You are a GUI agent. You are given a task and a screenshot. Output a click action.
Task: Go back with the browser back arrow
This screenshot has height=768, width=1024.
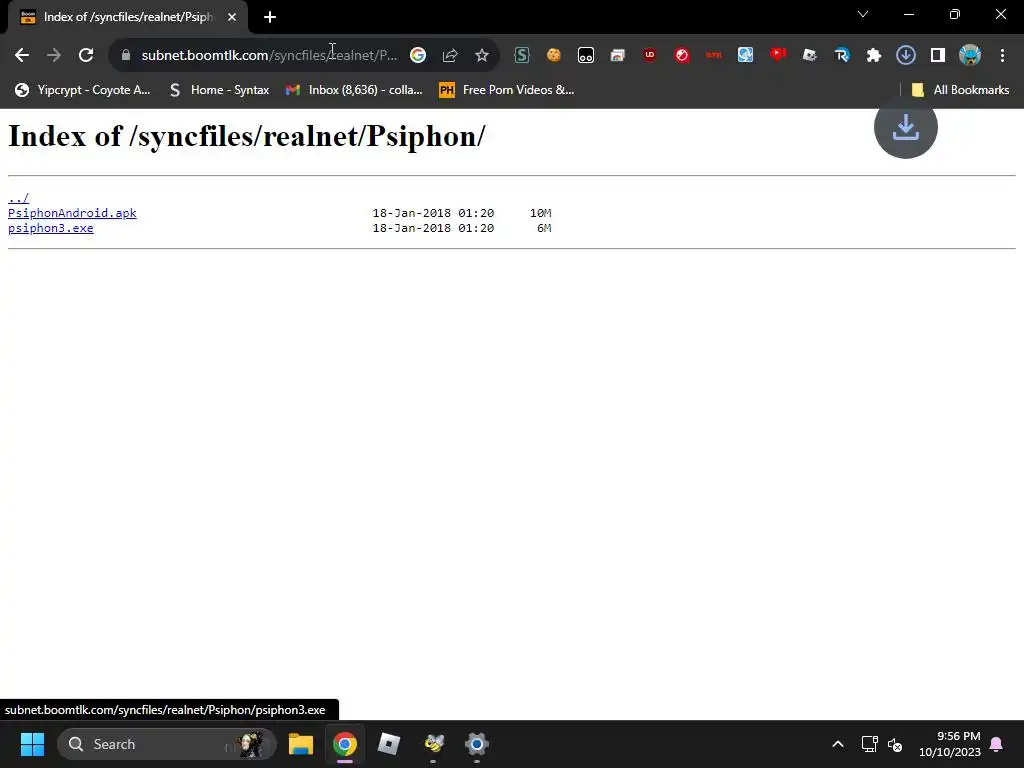[22, 56]
